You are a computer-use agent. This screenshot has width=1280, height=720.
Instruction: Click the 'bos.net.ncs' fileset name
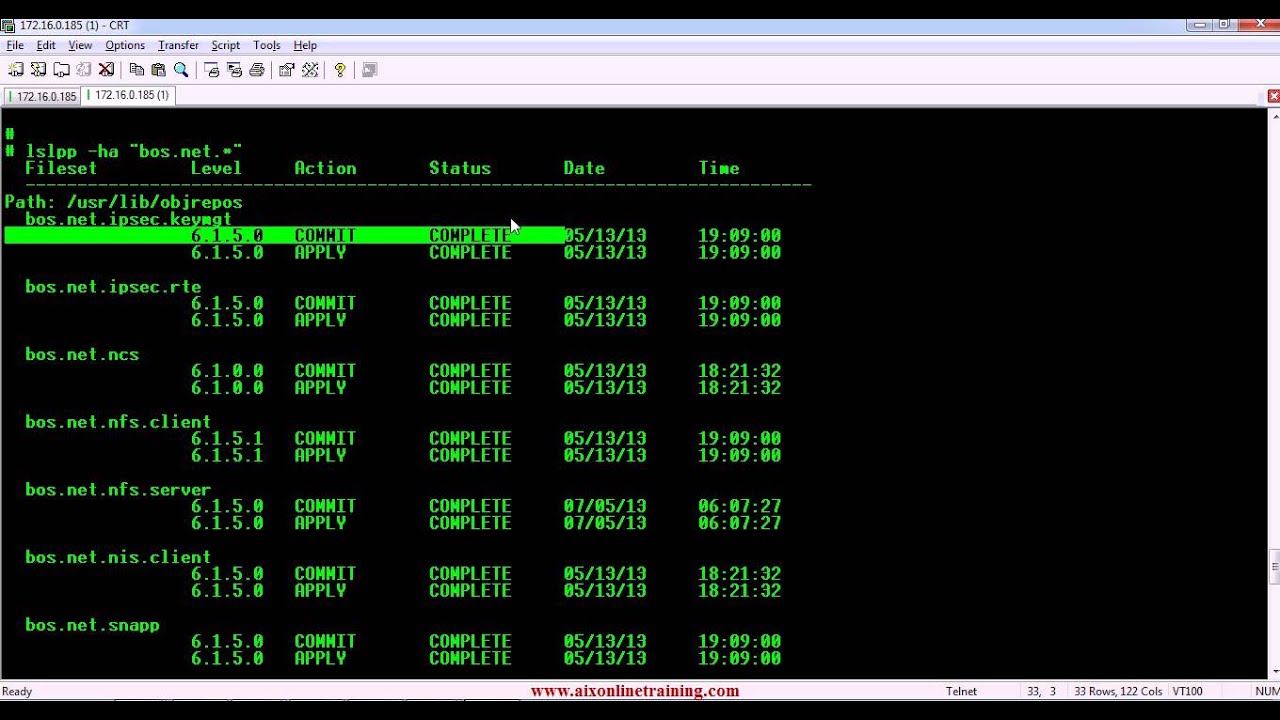coord(82,354)
